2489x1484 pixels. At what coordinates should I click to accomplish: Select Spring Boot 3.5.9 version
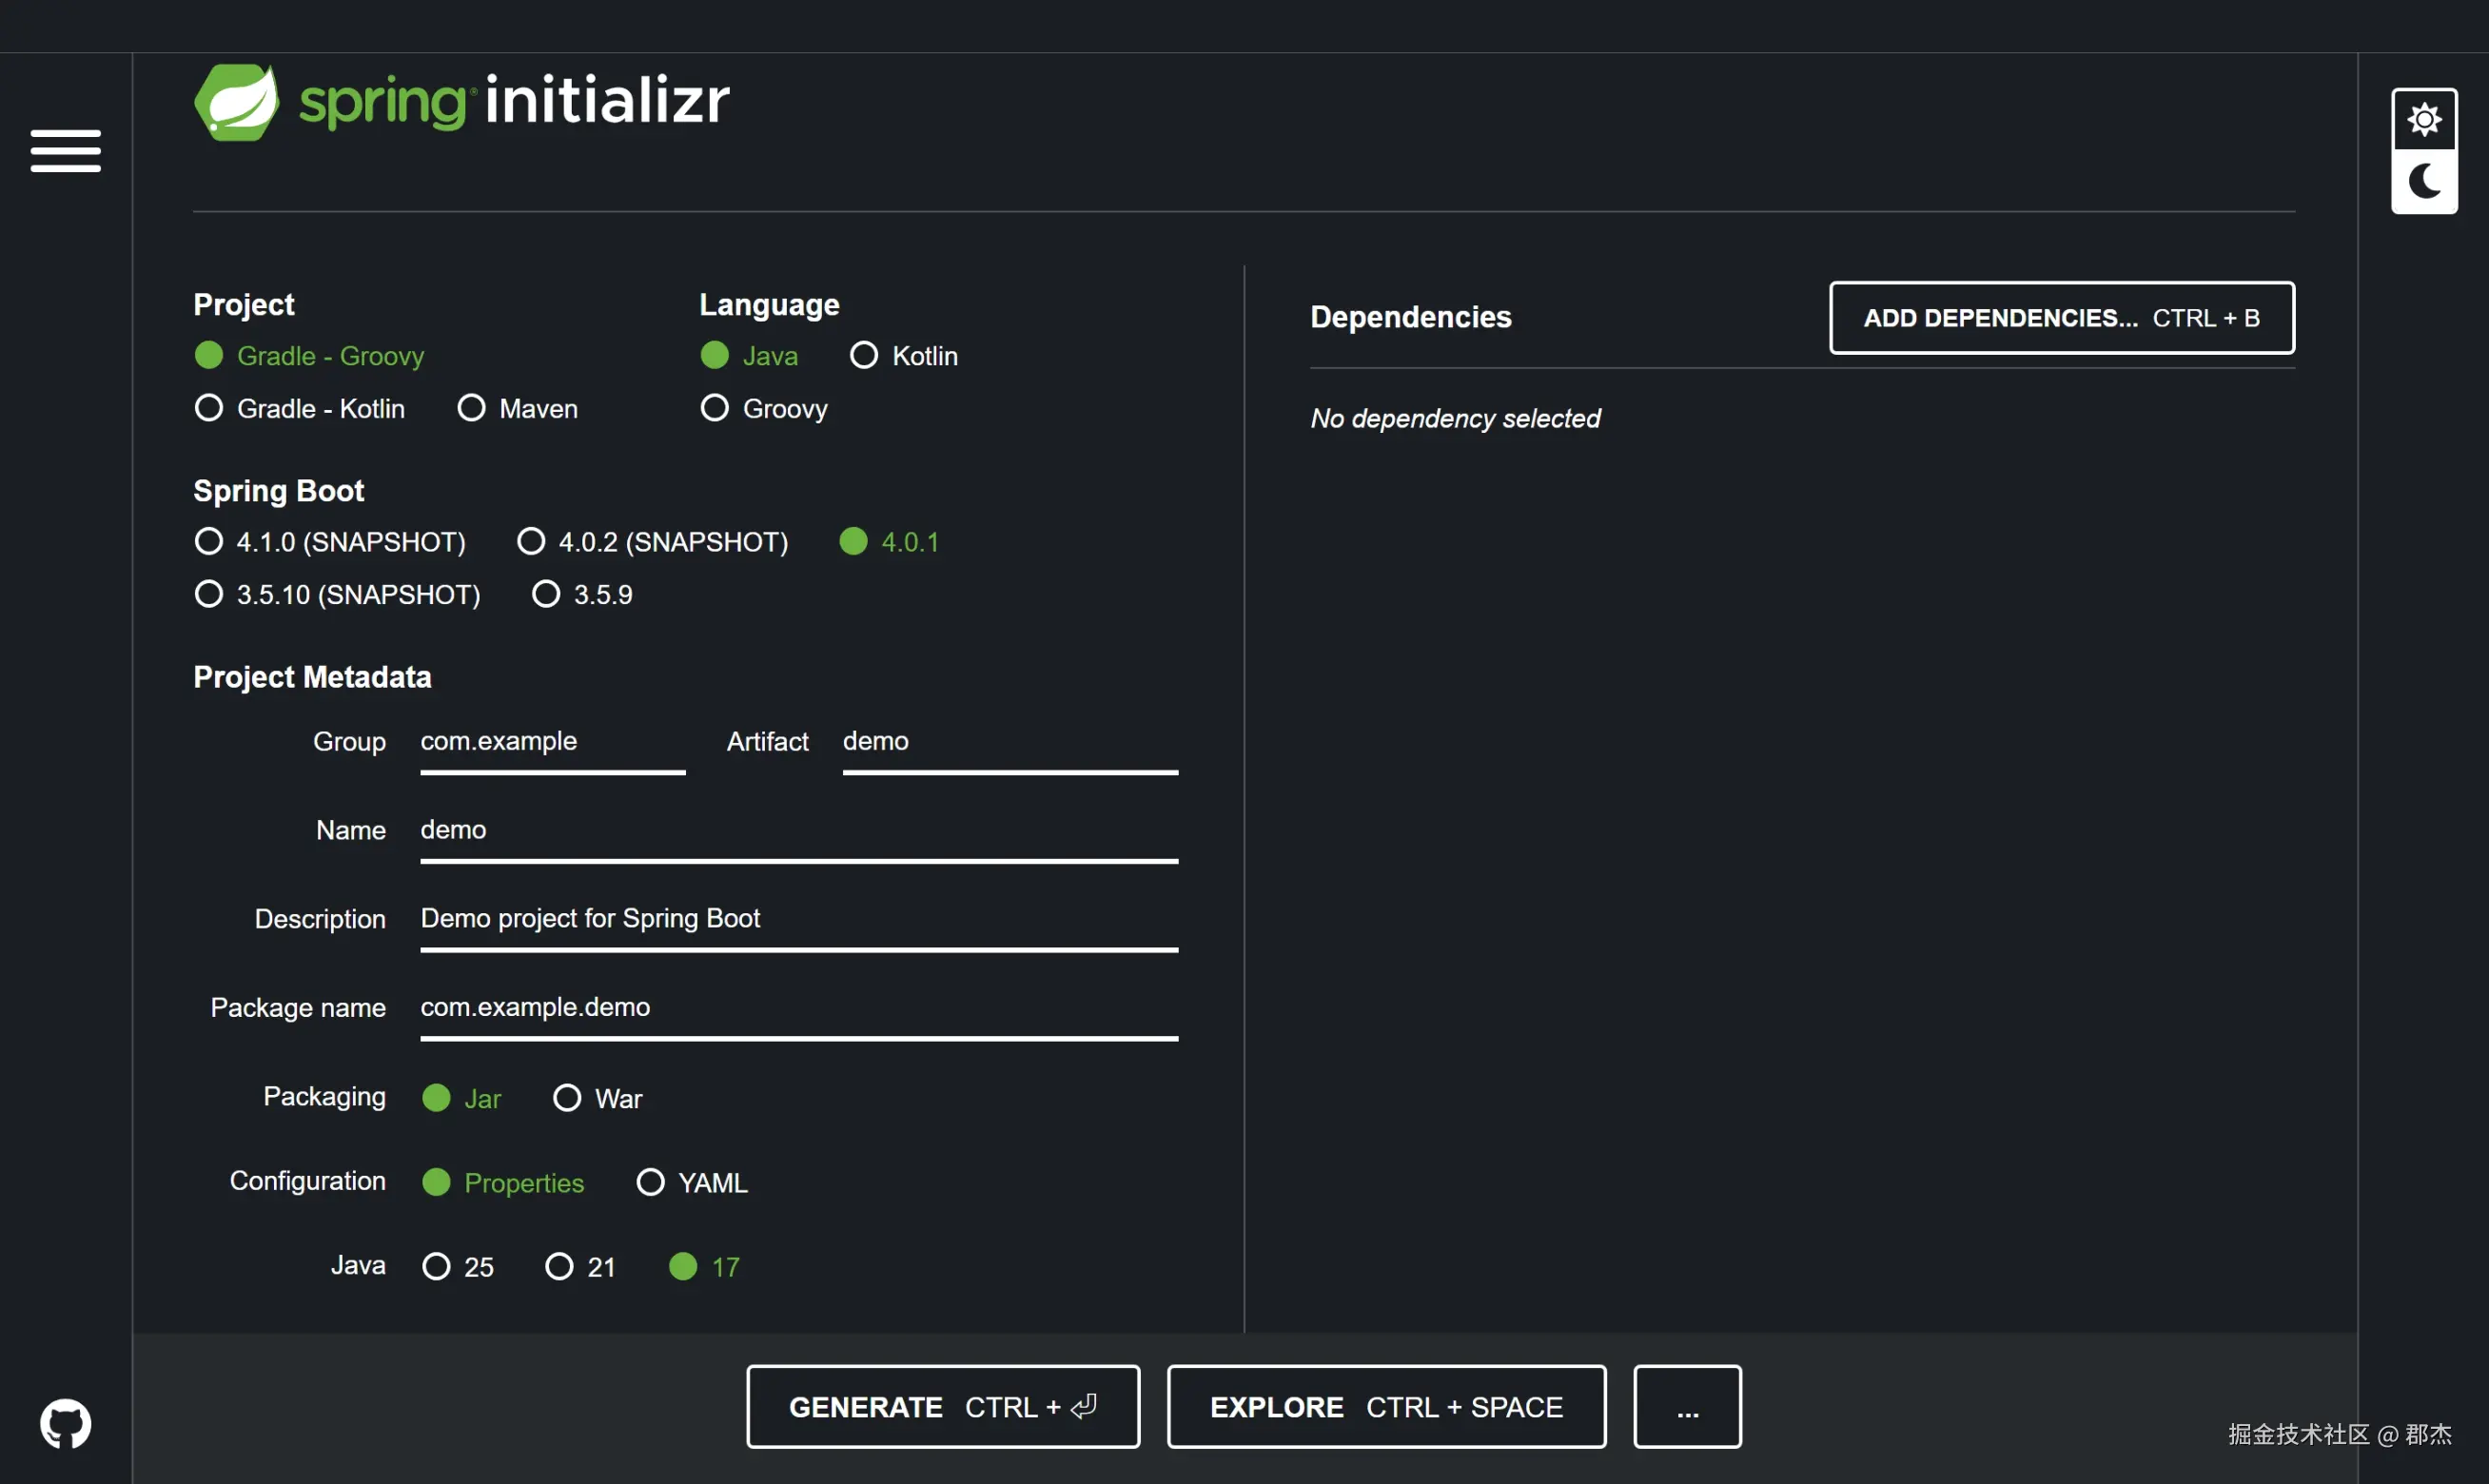click(x=546, y=594)
